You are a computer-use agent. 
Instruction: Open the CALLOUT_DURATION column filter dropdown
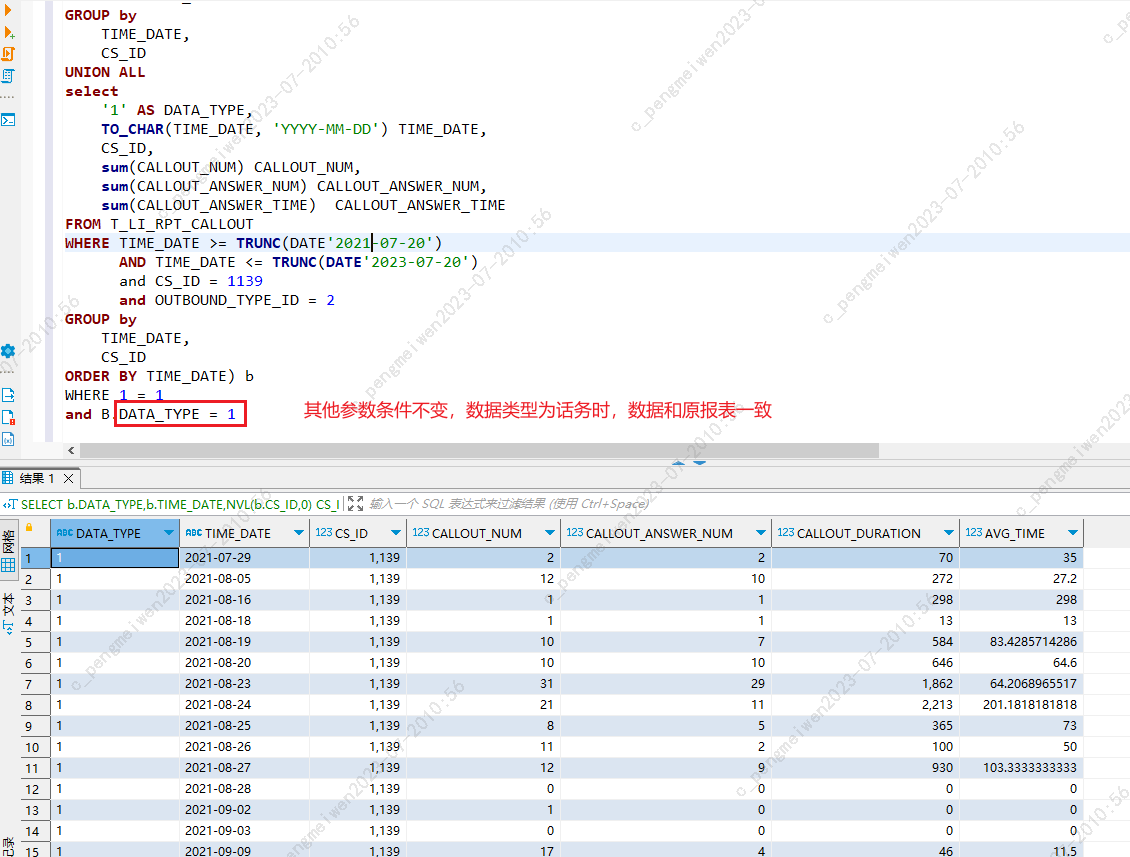[949, 533]
